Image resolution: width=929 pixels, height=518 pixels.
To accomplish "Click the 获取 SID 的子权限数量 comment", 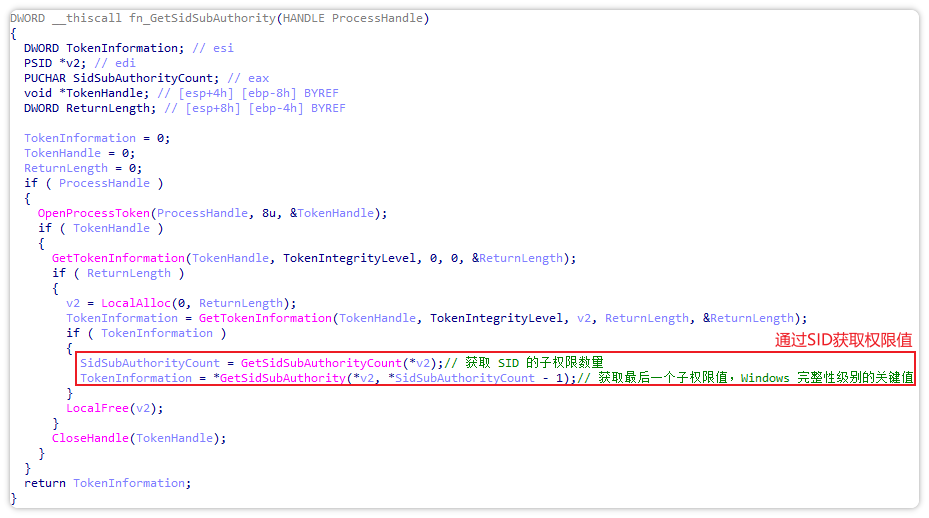I will click(534, 363).
